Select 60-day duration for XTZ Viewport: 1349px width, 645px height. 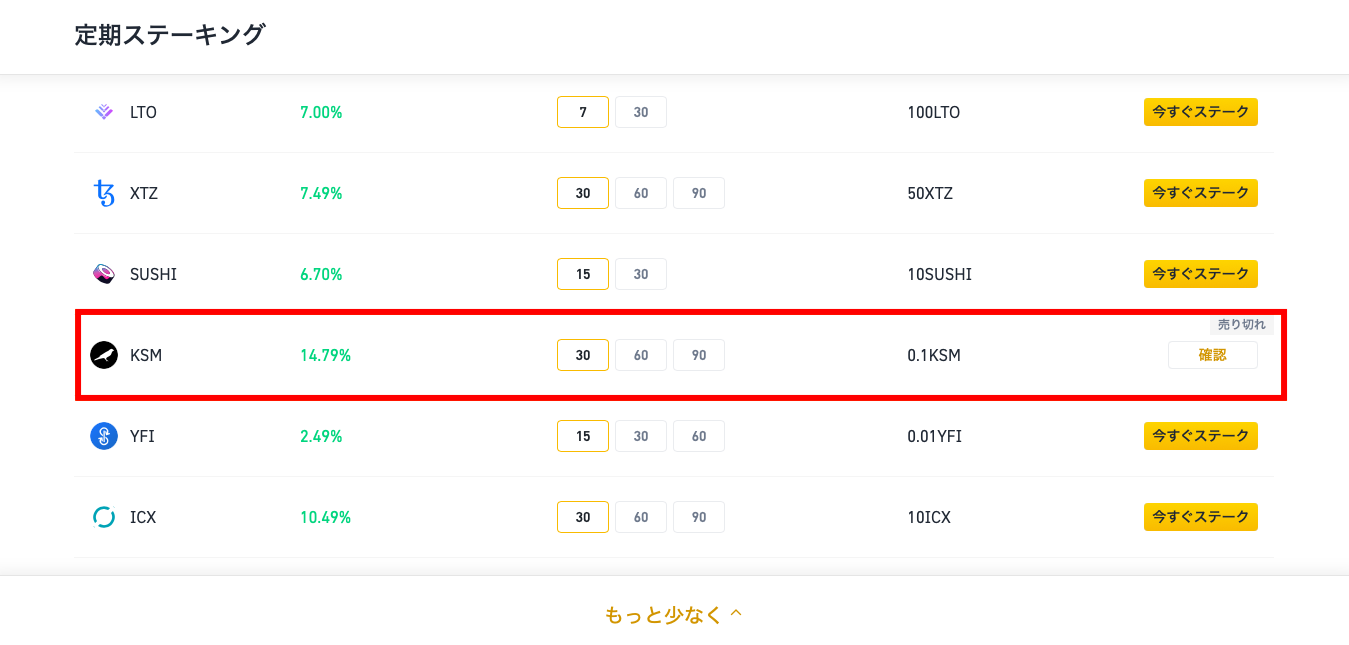coord(641,193)
